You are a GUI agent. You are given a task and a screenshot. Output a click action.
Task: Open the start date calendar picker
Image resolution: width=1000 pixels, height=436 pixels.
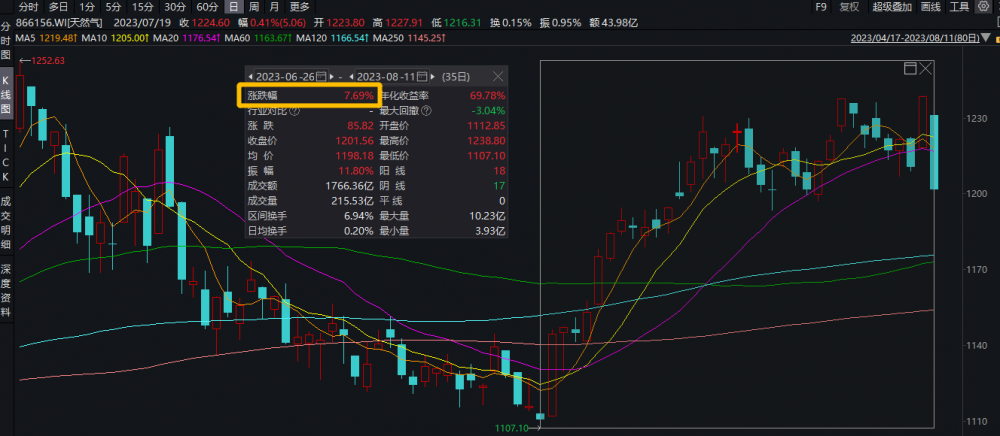(x=321, y=76)
